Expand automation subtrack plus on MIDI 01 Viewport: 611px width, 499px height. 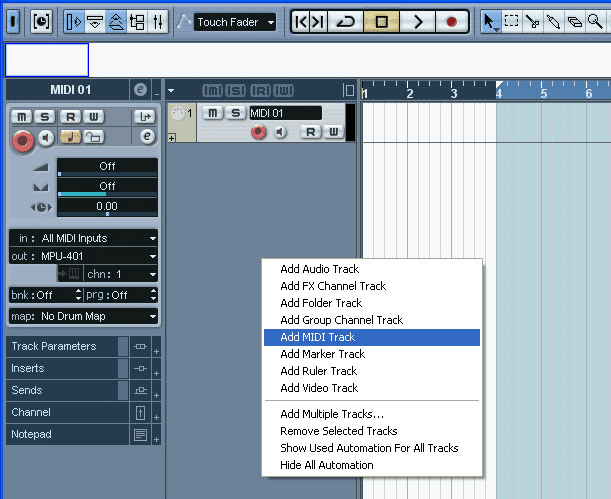point(171,138)
